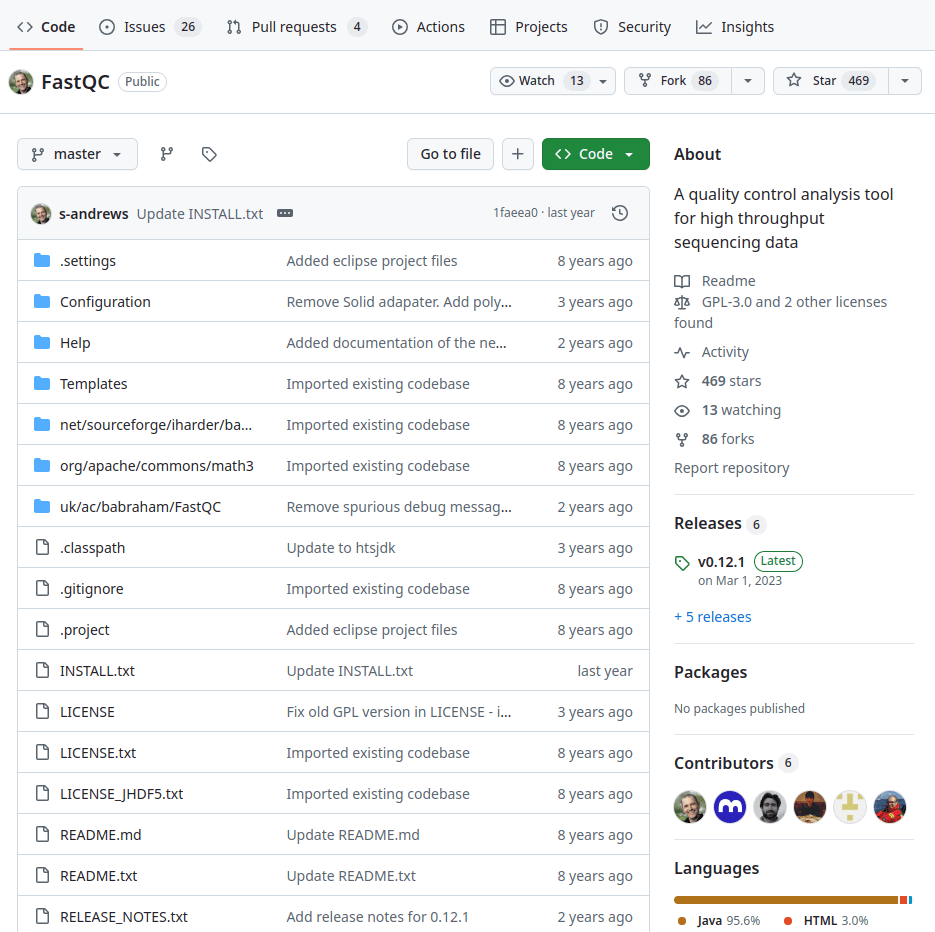Viewport: 935px width, 932px height.
Task: Open v0.12.1 latest release
Action: point(721,562)
